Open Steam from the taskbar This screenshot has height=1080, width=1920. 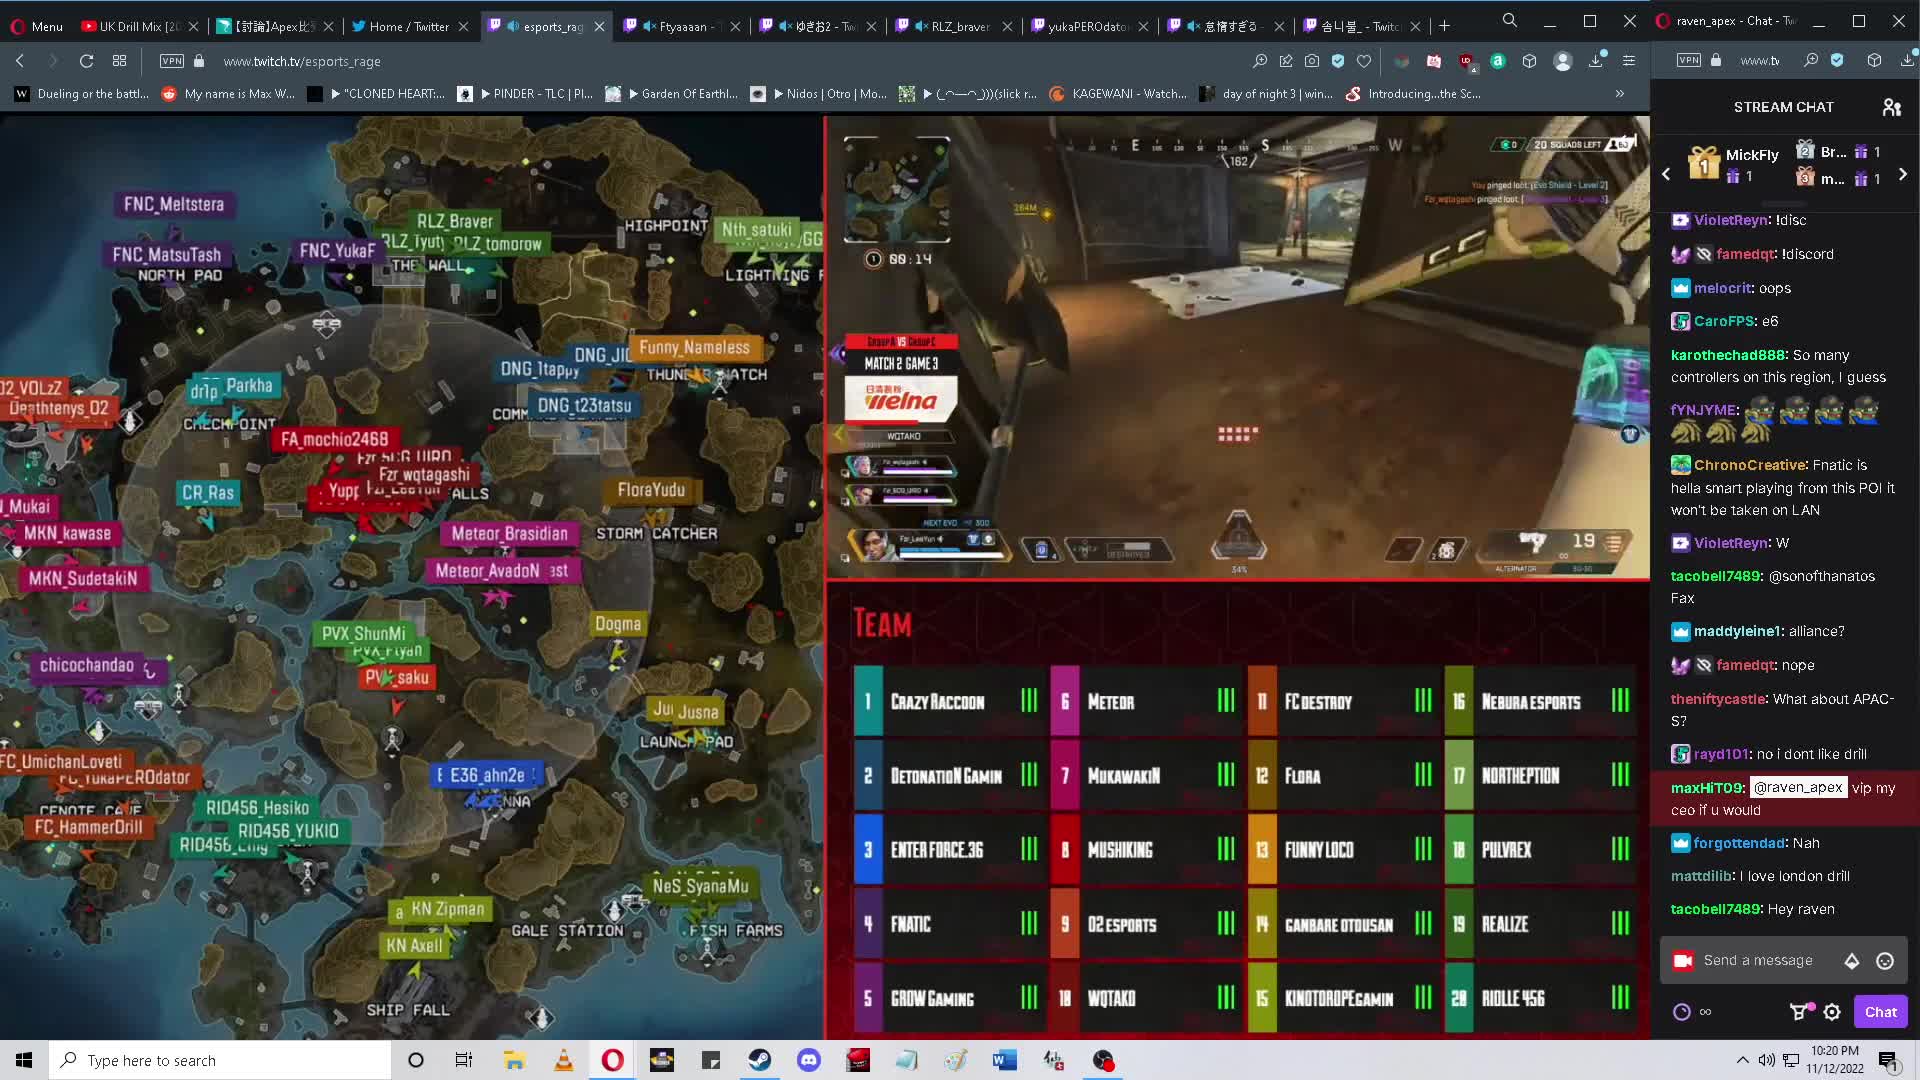point(760,1060)
